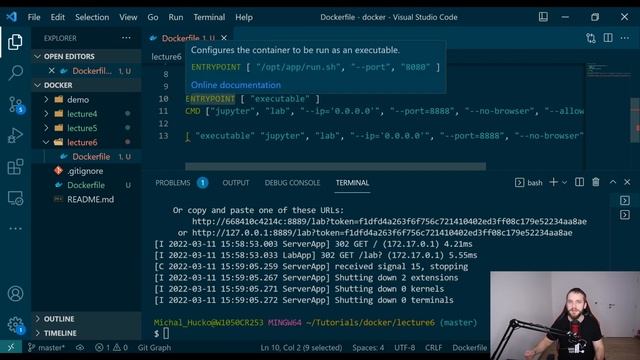Switch to the Problems tab
Screen dimensions: 640x360
pos(181,182)
